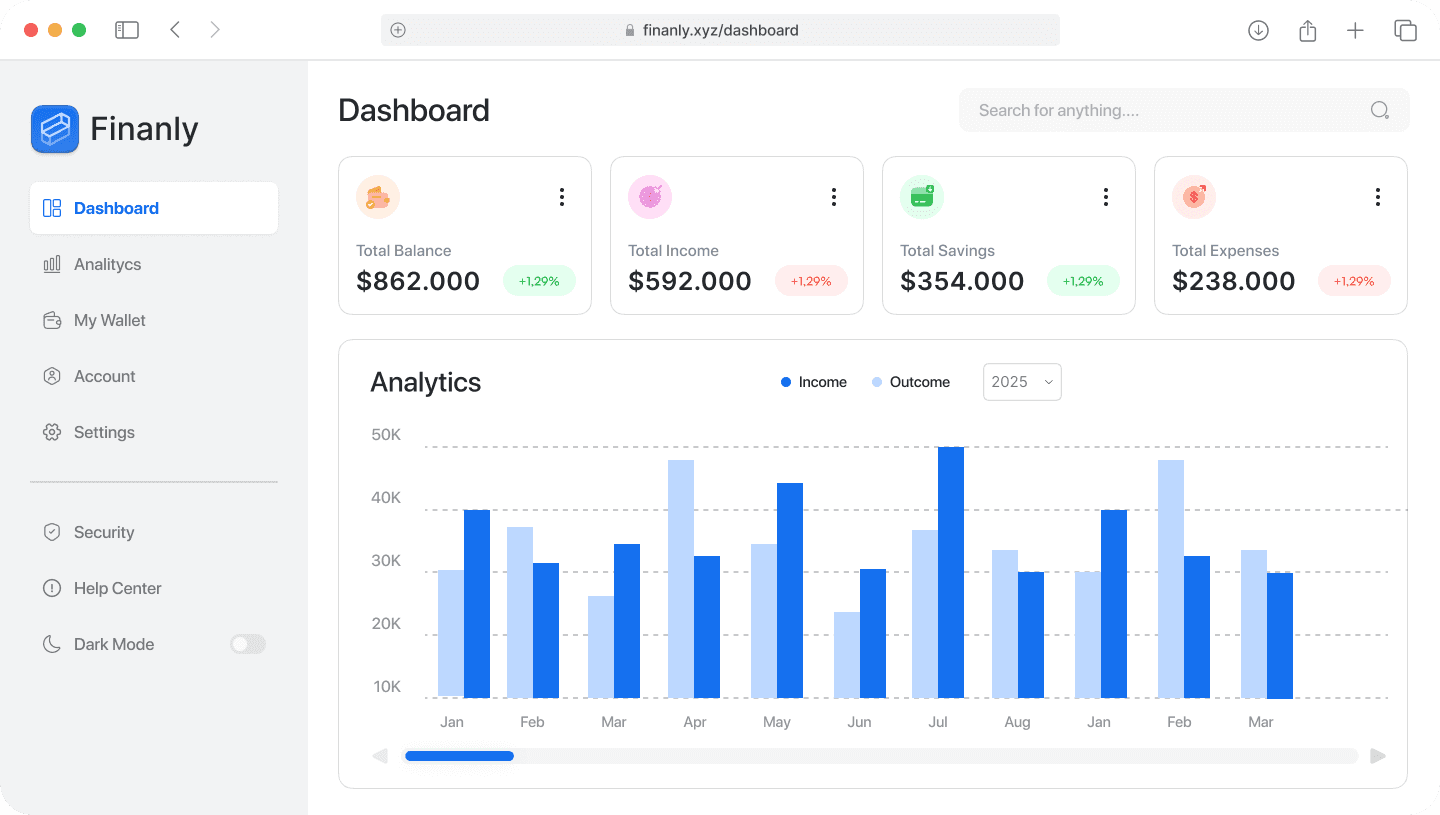Click the Total Savings card icon
1440x815 pixels.
921,197
